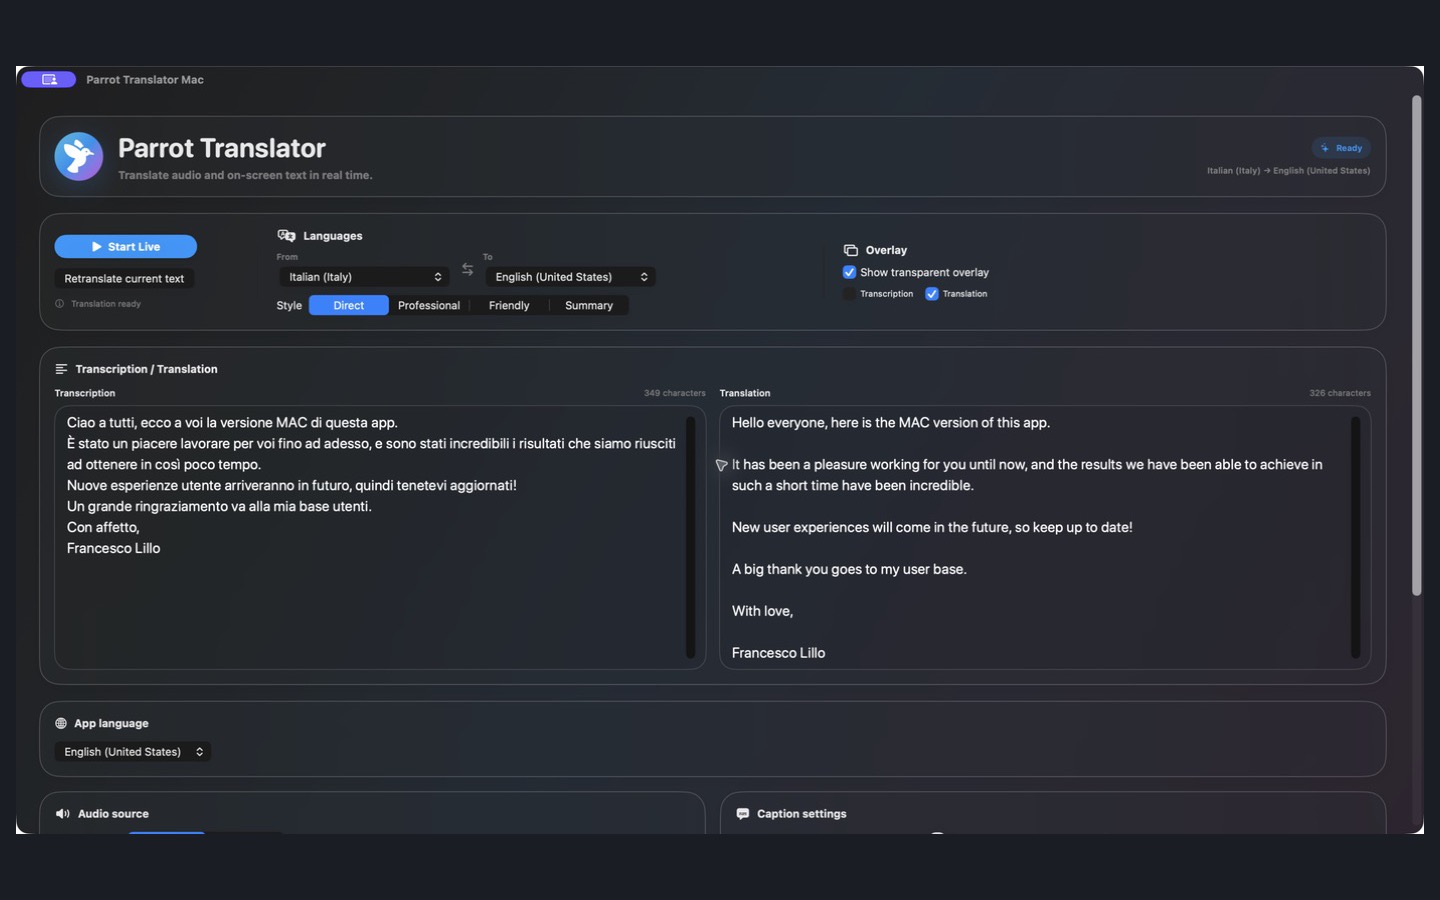
Task: Click "A big thank you goes to my user base."
Action: click(849, 569)
